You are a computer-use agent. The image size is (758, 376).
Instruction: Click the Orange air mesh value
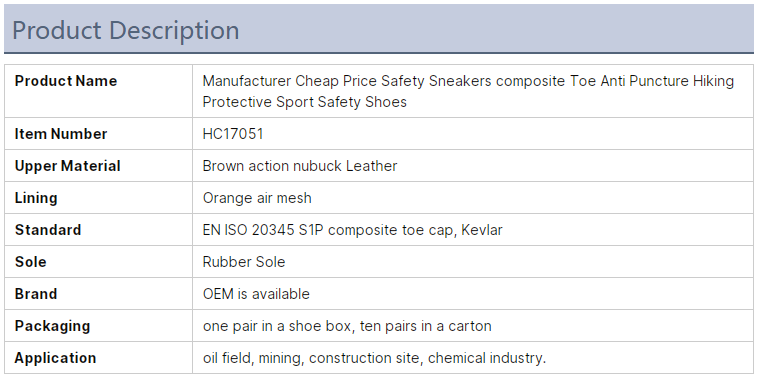coord(257,198)
